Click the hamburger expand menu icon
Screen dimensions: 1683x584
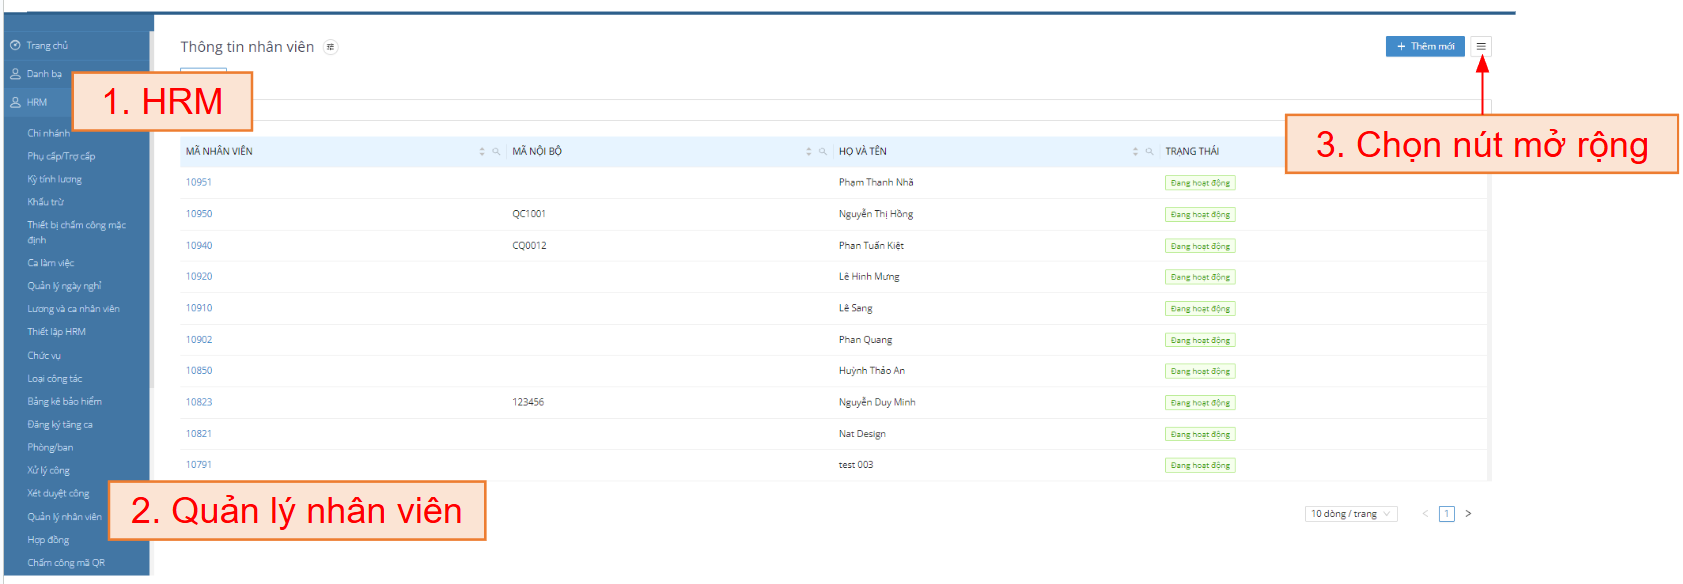pos(1481,46)
